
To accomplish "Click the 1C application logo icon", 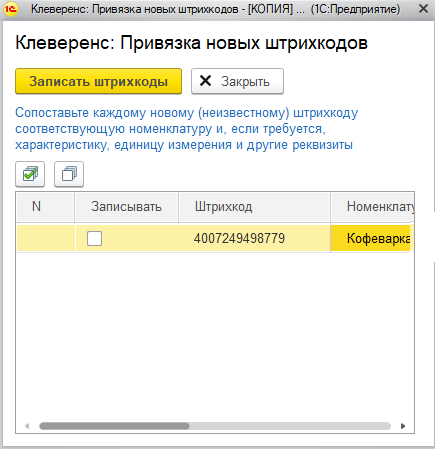I will coord(11,9).
